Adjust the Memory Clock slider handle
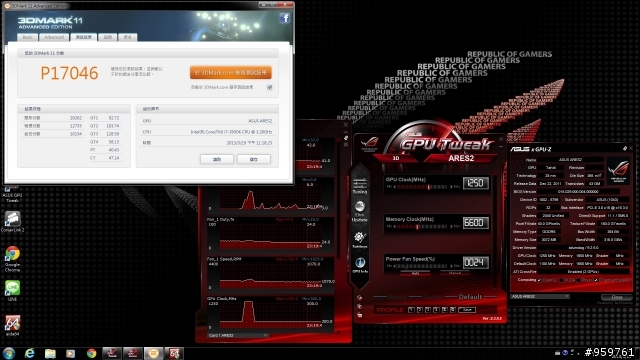Viewport: 640px width, 360px height. (x=417, y=227)
